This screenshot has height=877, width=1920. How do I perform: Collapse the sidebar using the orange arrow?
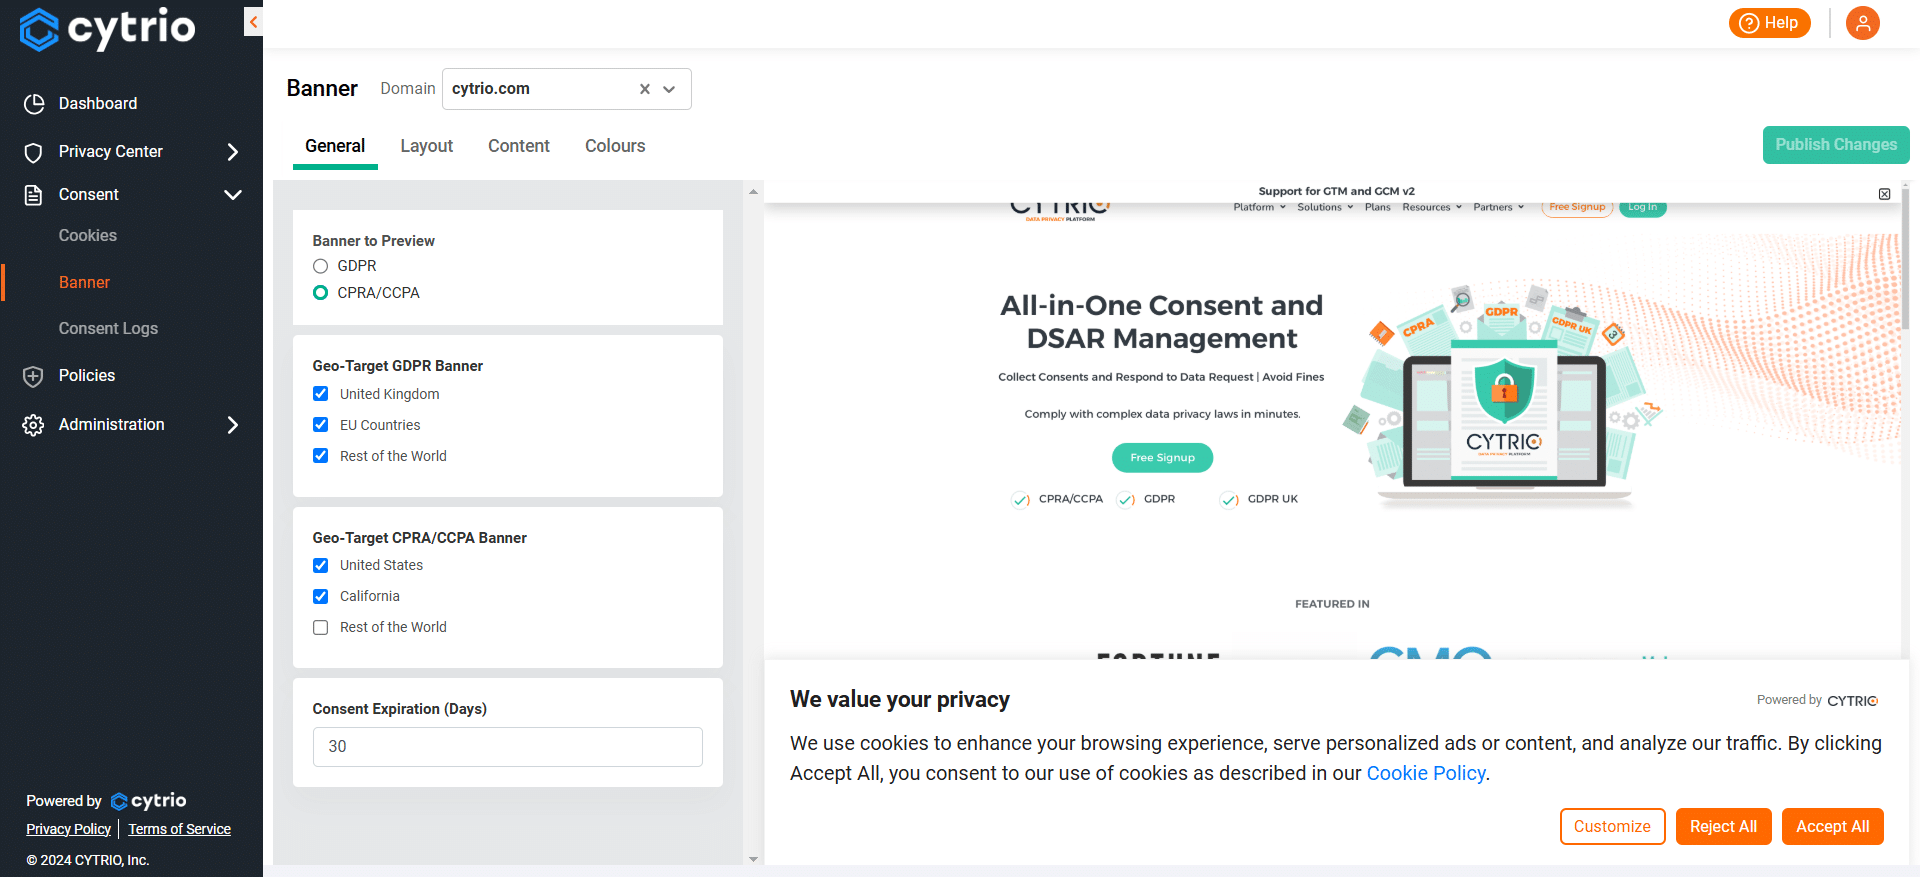point(252,21)
